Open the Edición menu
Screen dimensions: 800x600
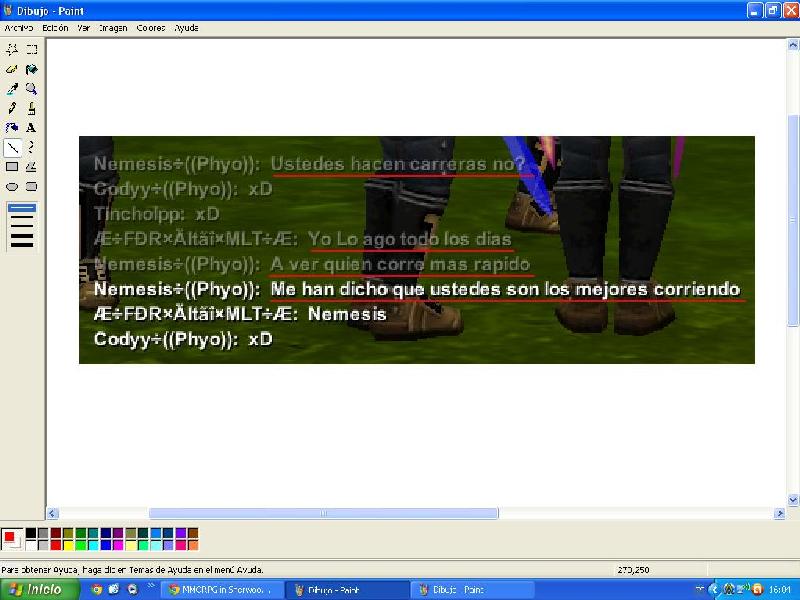coord(55,28)
